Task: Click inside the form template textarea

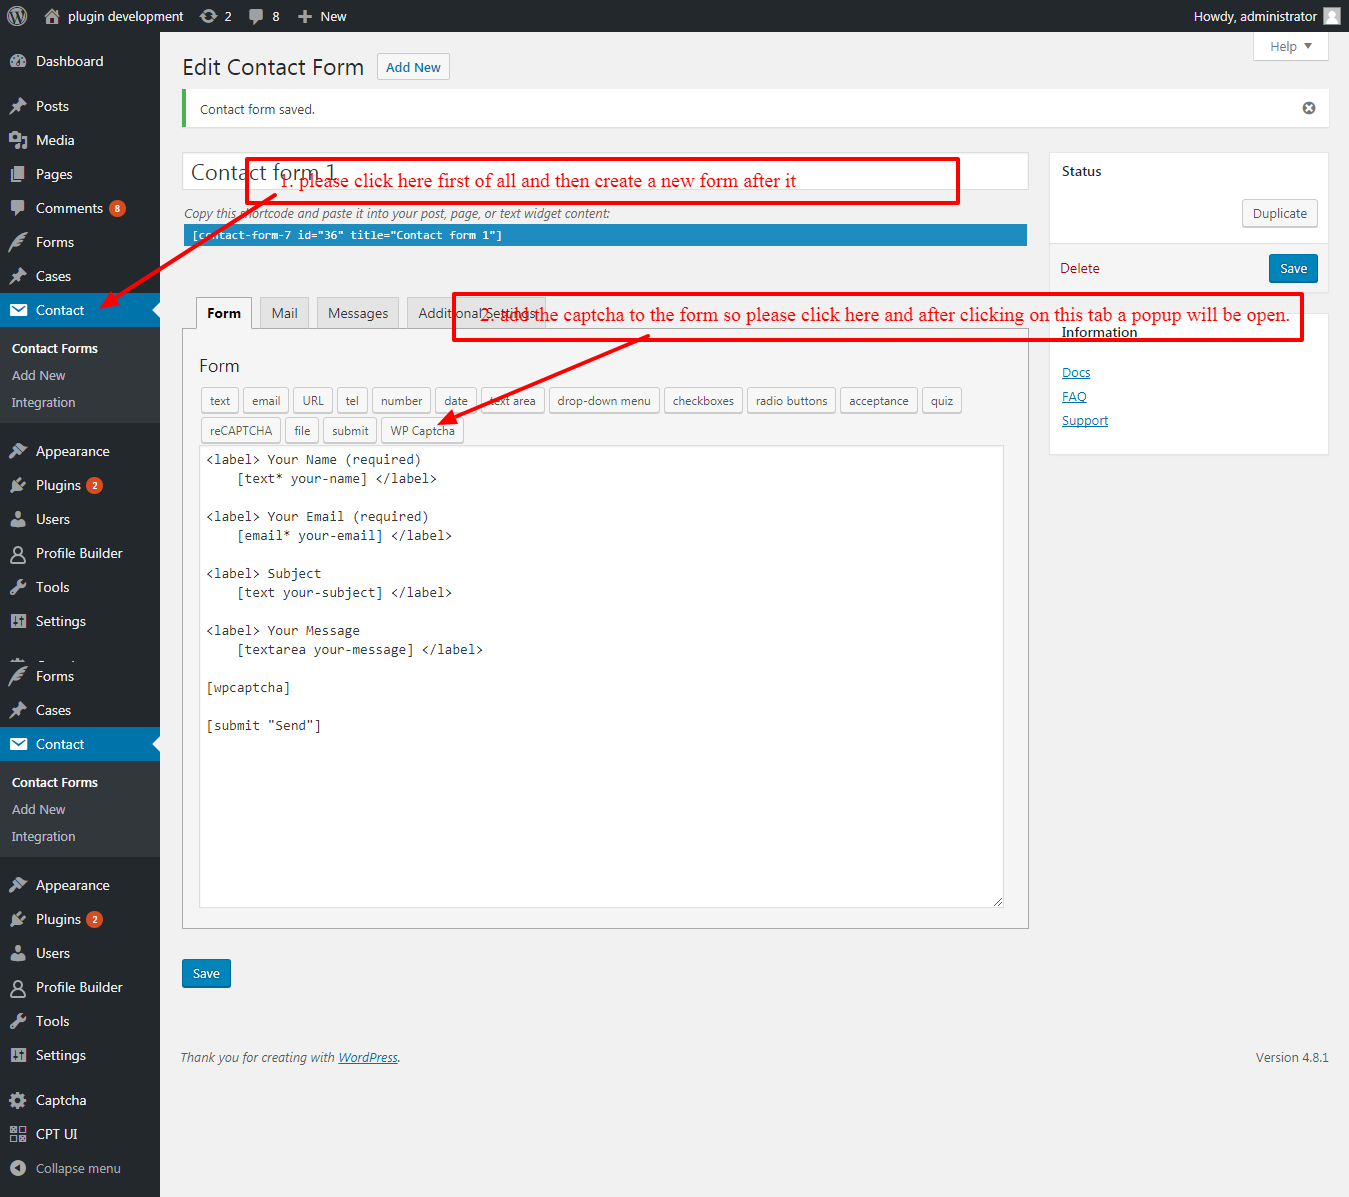Action: pos(600,800)
